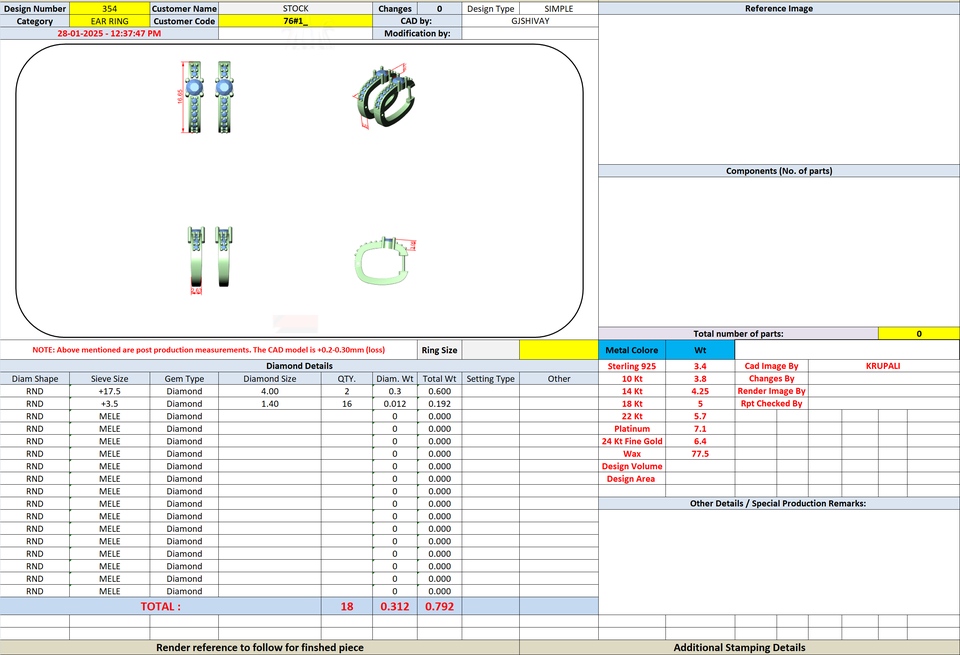Select the 14 Kt weight 4.25

click(x=700, y=391)
